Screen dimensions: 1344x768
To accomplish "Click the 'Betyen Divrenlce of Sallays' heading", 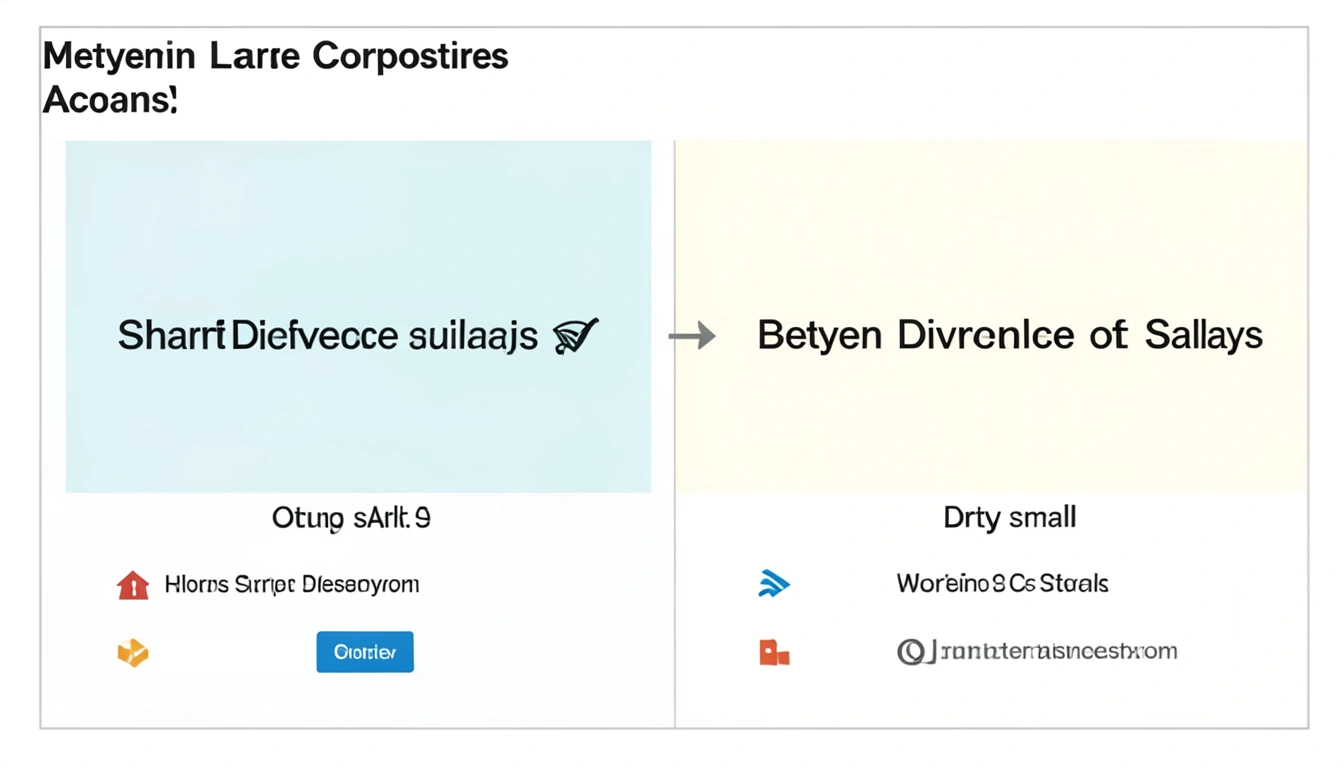I will tap(1010, 335).
